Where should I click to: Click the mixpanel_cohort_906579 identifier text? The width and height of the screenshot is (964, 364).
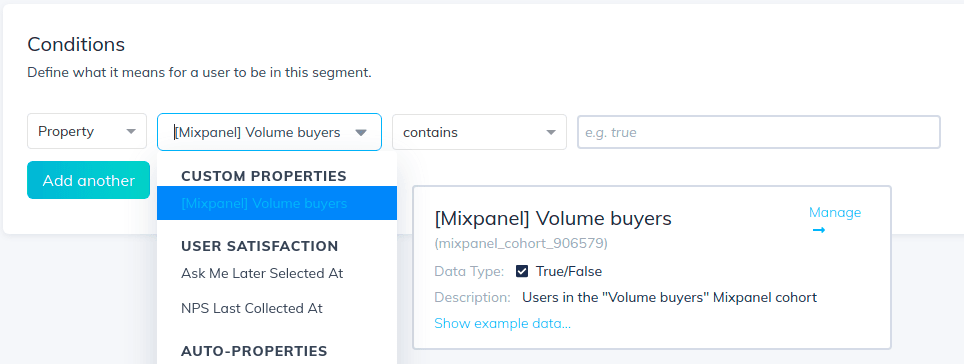pos(521,243)
